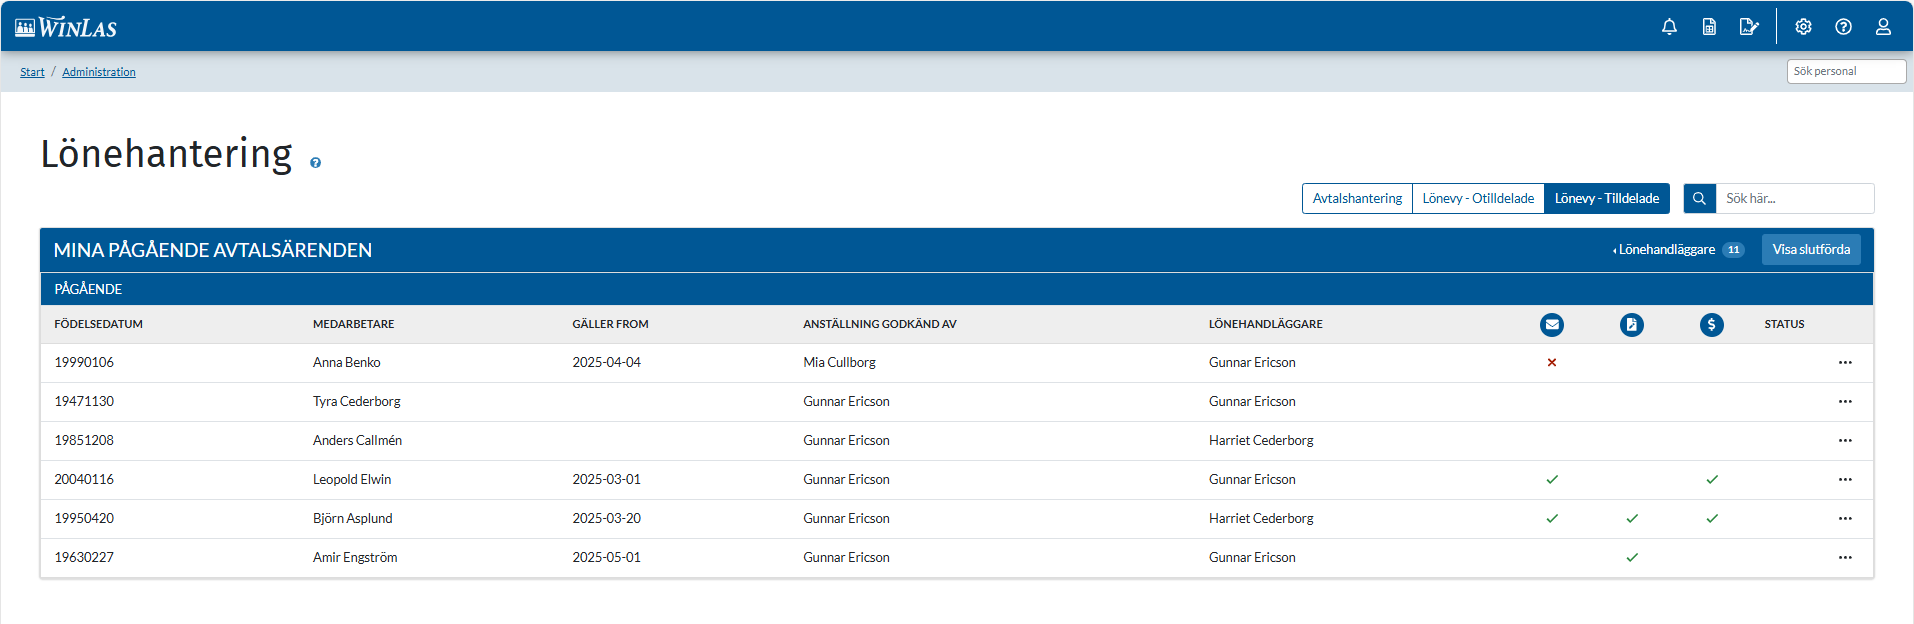Click the Sök personal input field

click(1845, 72)
